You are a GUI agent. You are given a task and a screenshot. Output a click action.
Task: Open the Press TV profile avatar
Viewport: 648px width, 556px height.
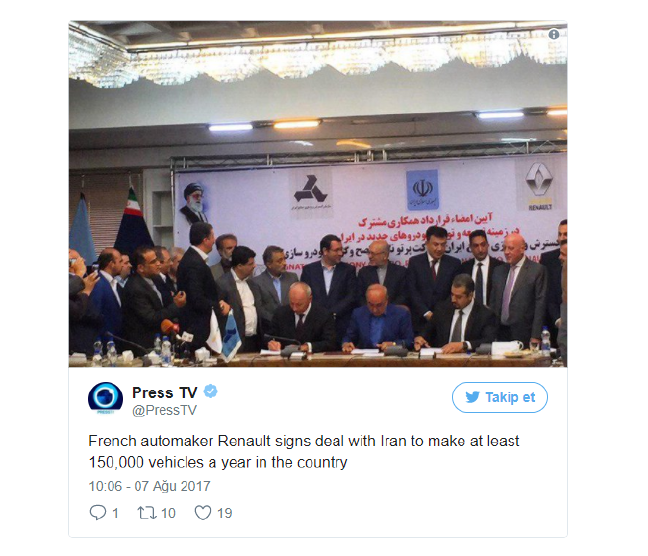point(105,398)
